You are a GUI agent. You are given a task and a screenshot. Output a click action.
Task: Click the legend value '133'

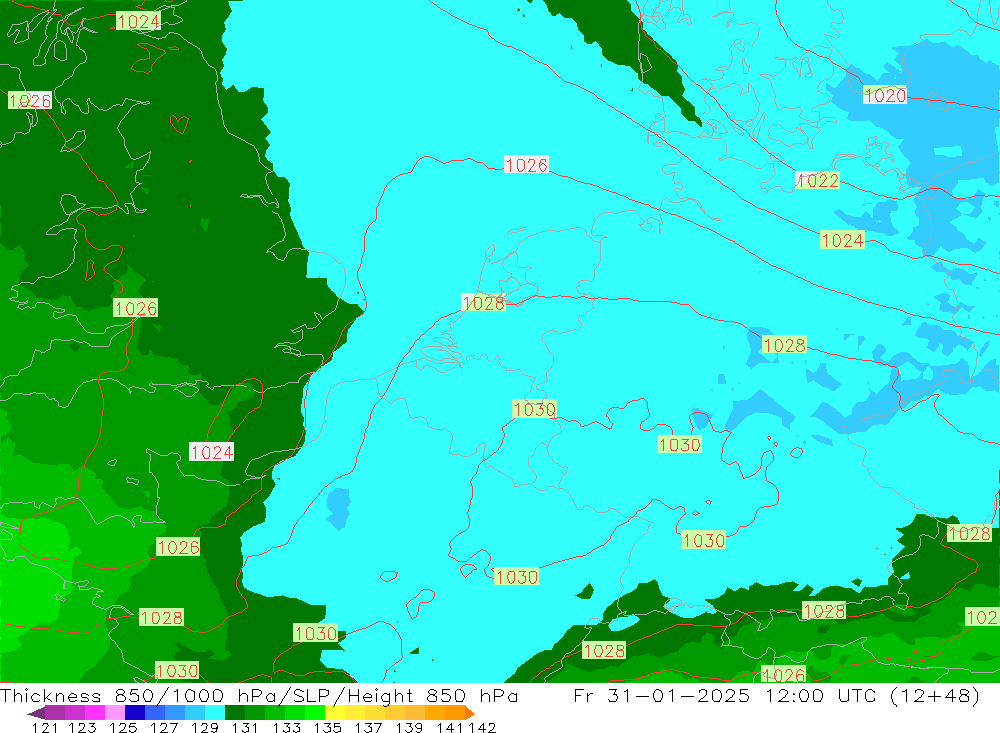pyautogui.click(x=286, y=727)
